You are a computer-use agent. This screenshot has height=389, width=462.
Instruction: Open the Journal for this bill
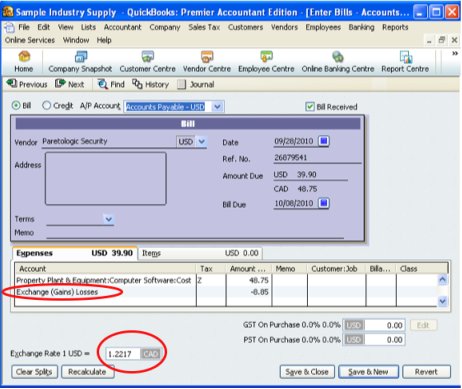[196, 84]
